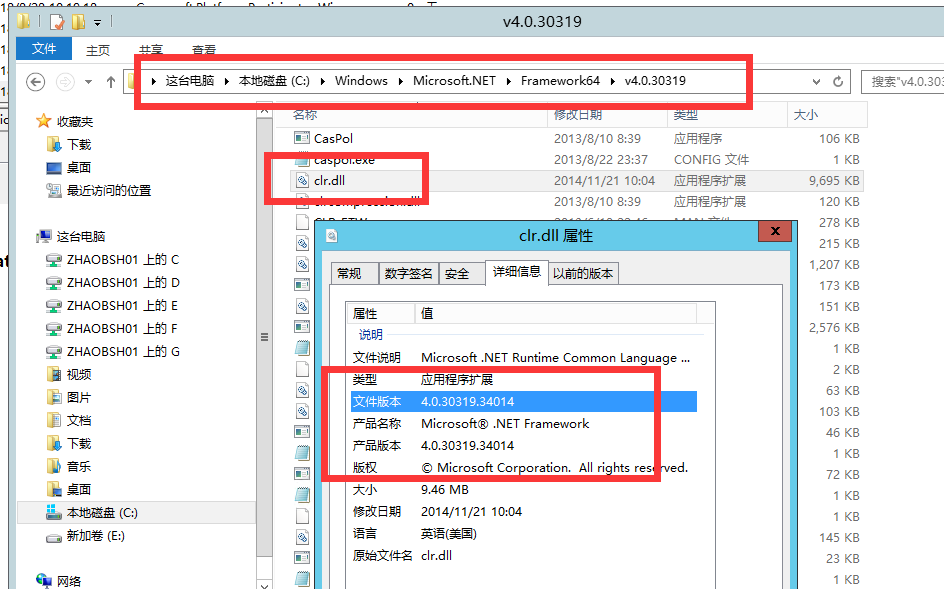Select the clr.dll file row
The image size is (944, 589).
click(x=576, y=181)
